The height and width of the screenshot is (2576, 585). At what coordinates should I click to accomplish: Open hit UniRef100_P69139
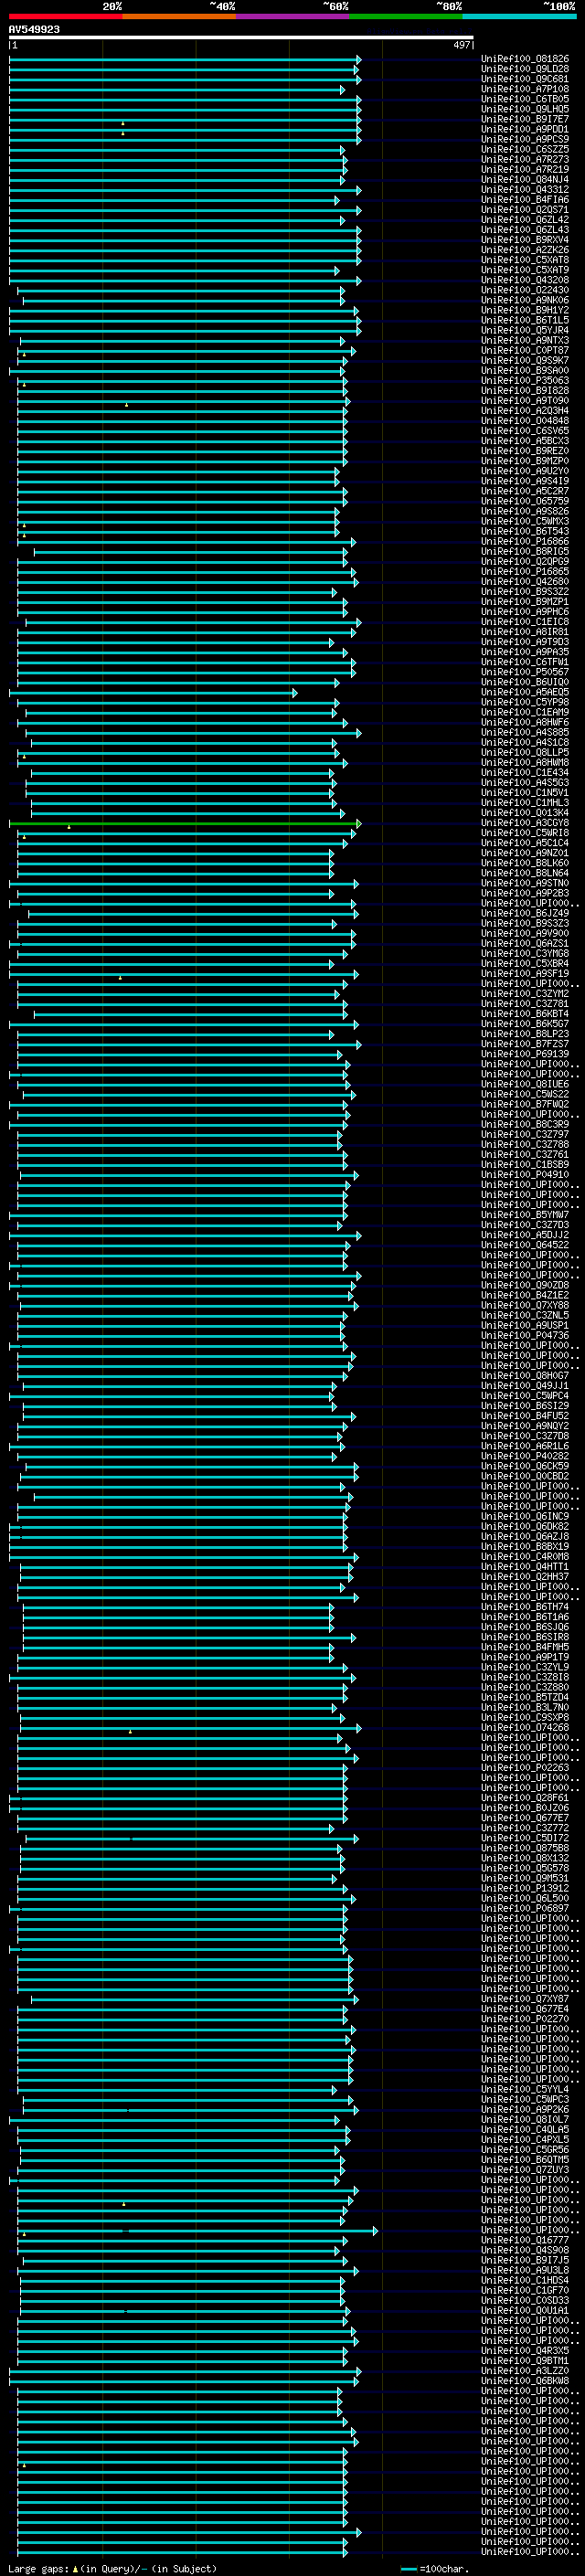[525, 1054]
